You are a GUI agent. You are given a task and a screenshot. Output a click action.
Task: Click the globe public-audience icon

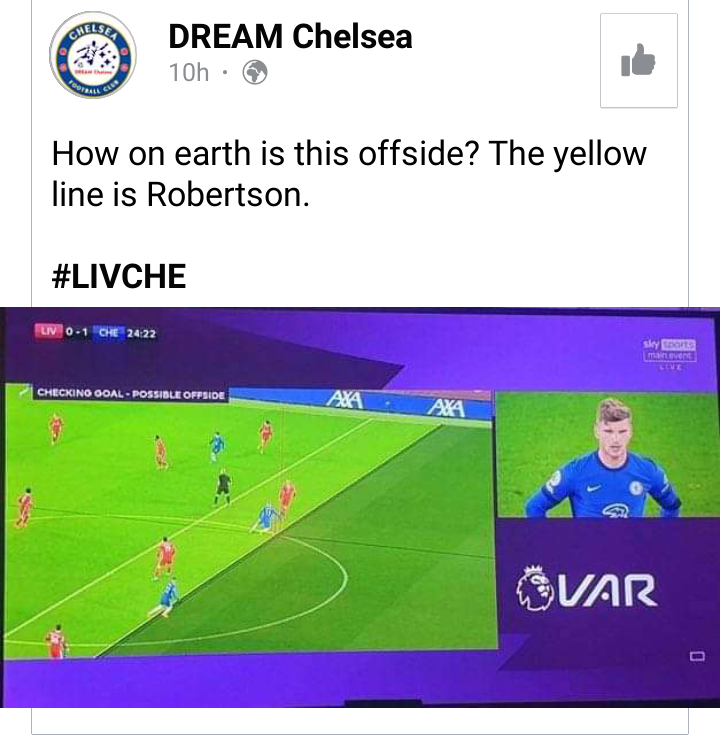[255, 73]
